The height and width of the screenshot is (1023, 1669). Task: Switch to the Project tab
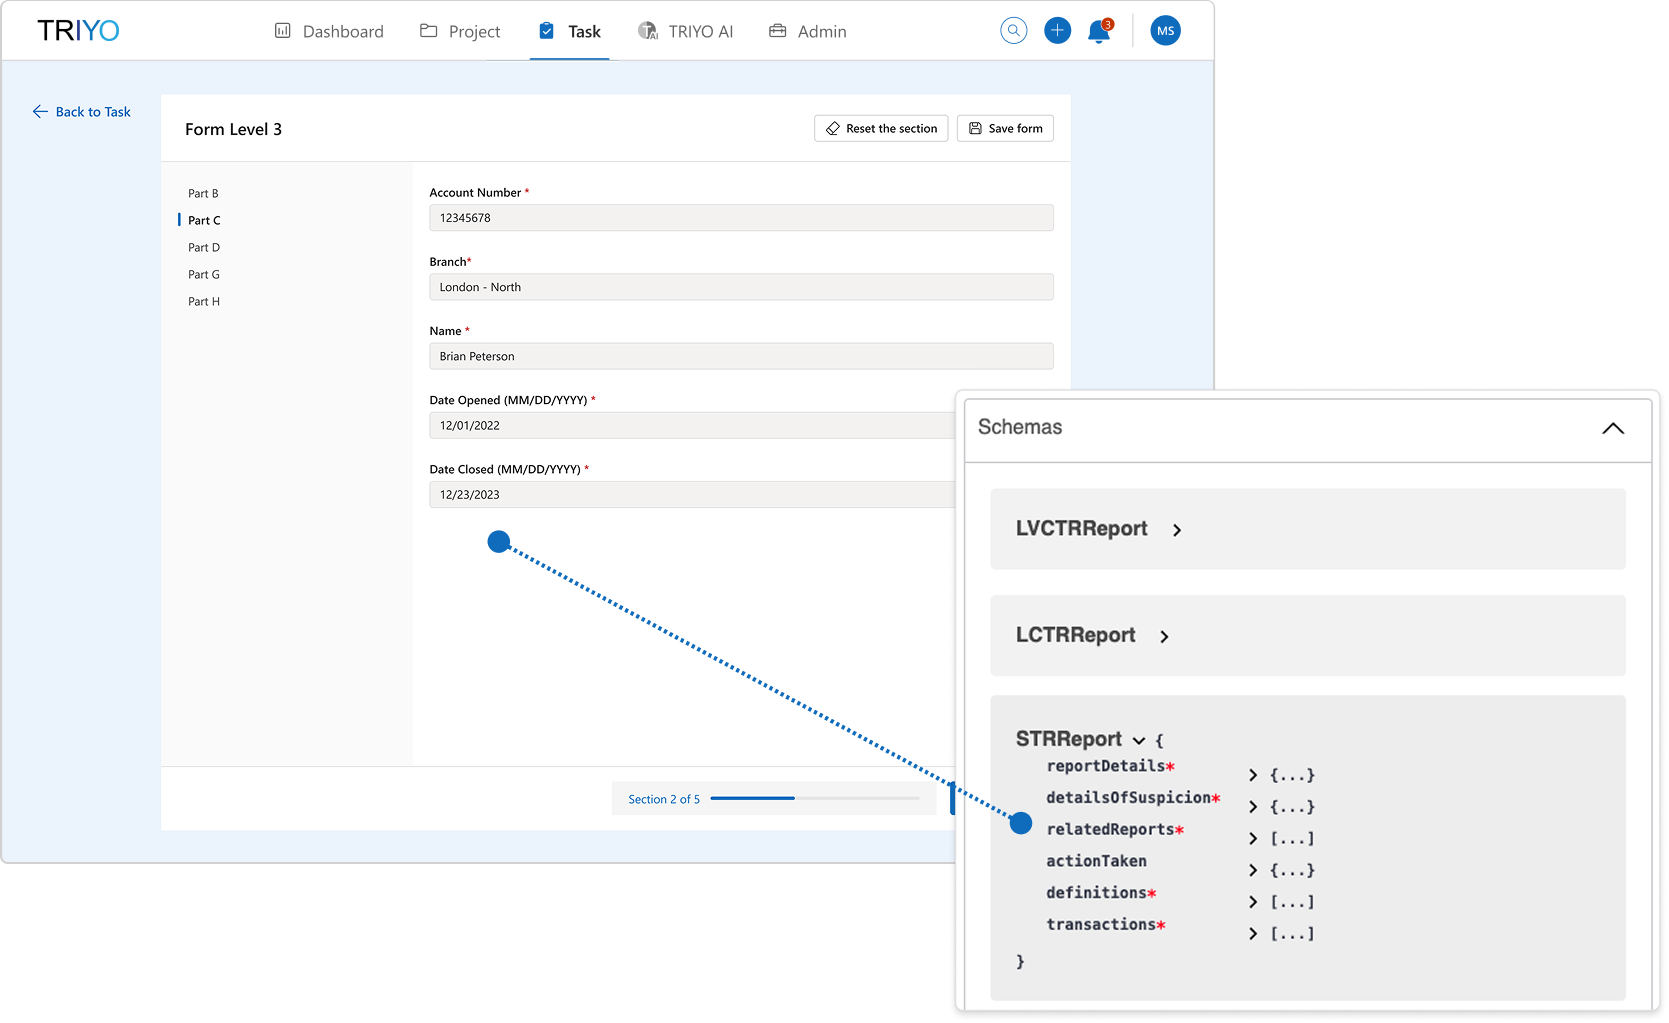tap(460, 32)
